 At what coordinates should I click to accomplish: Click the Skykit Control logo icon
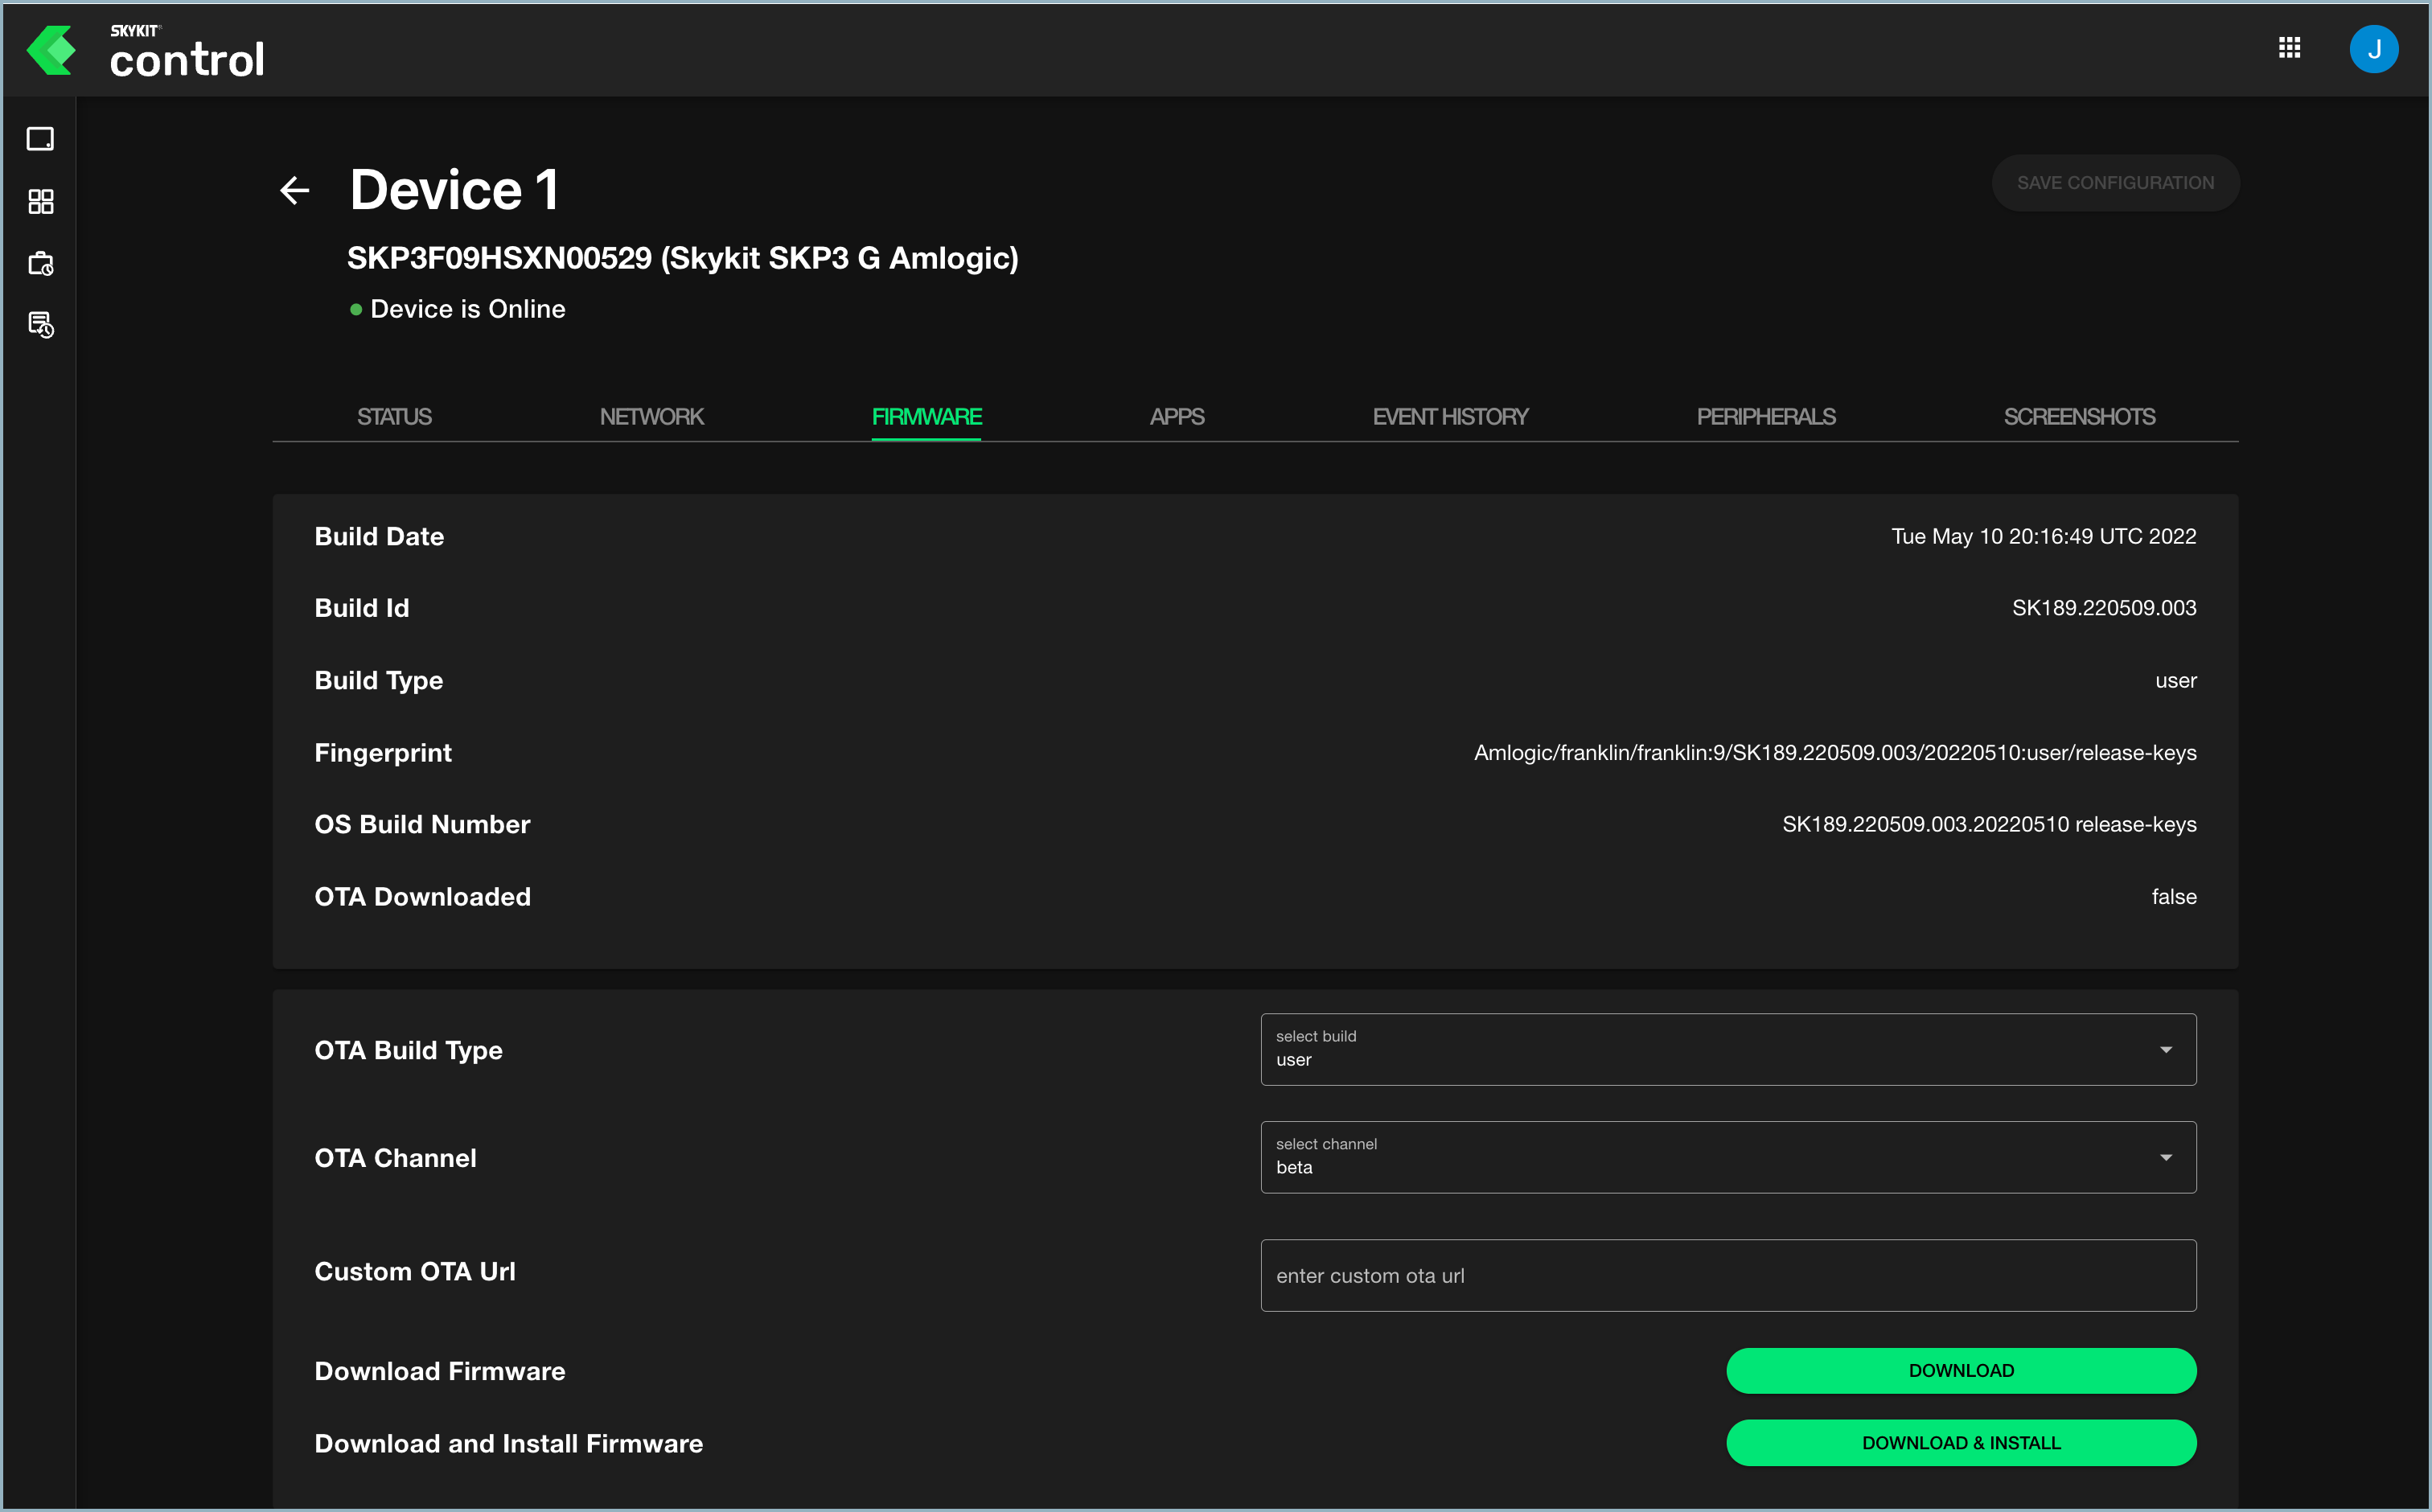pos(51,50)
